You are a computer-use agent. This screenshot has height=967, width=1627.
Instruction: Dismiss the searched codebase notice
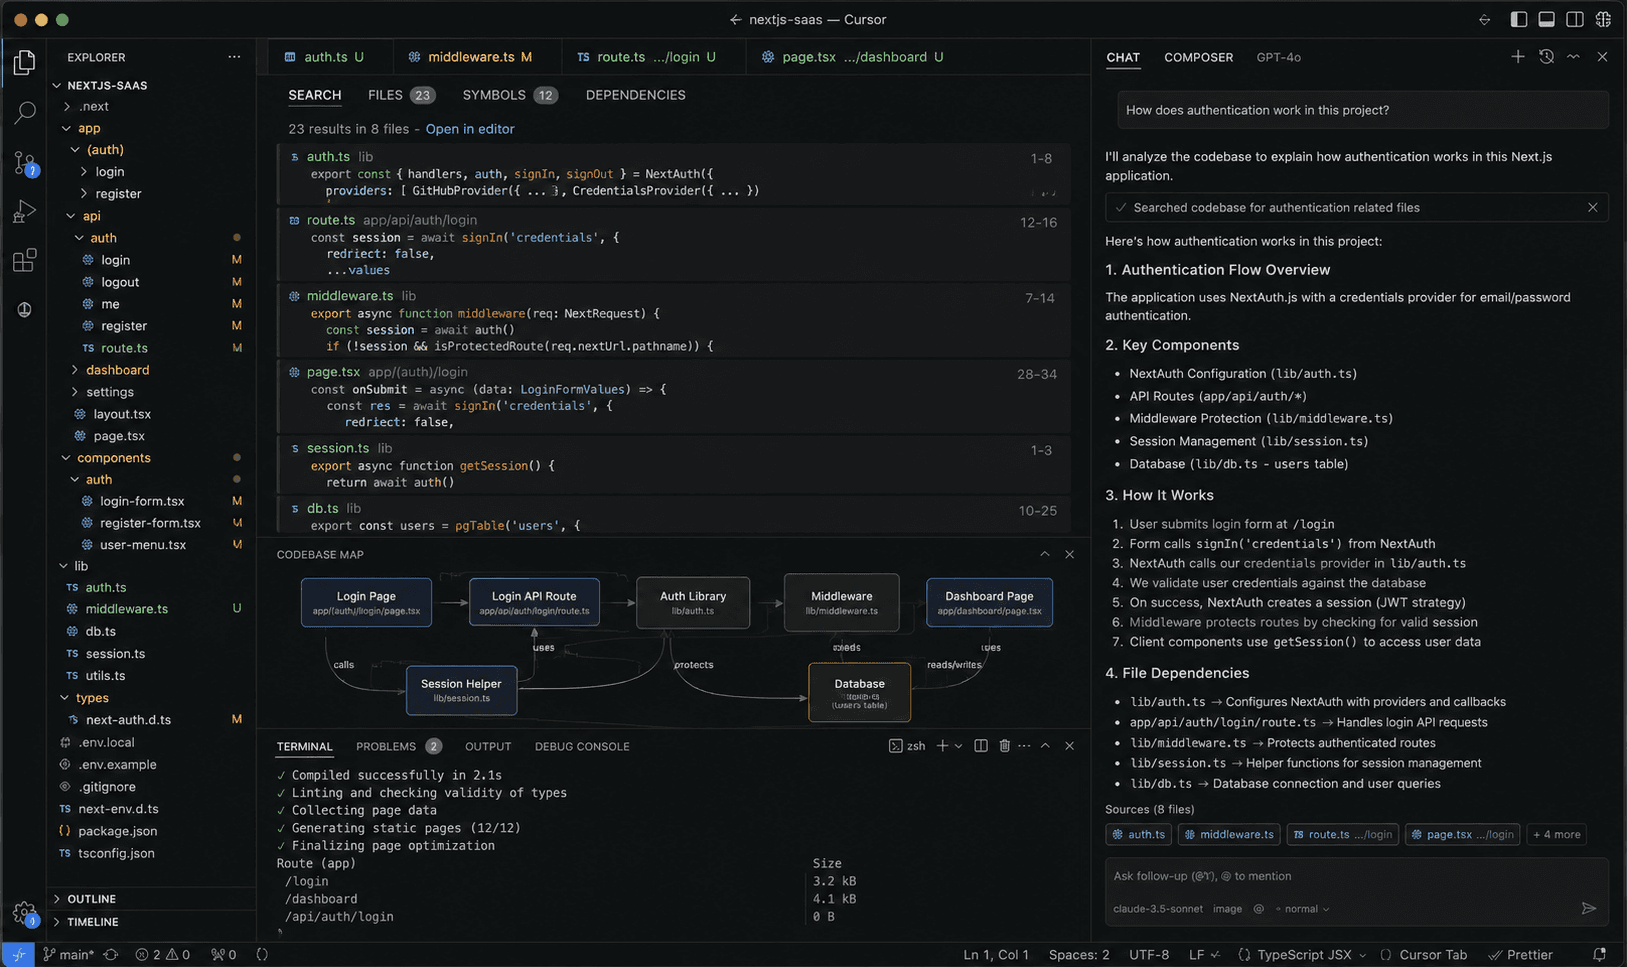pyautogui.click(x=1592, y=208)
